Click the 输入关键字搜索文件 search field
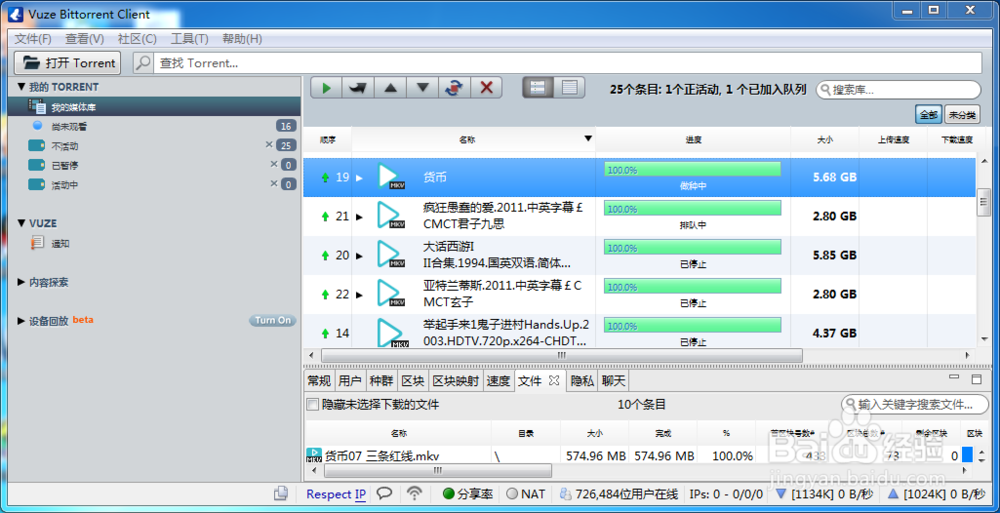1000x513 pixels. point(915,404)
